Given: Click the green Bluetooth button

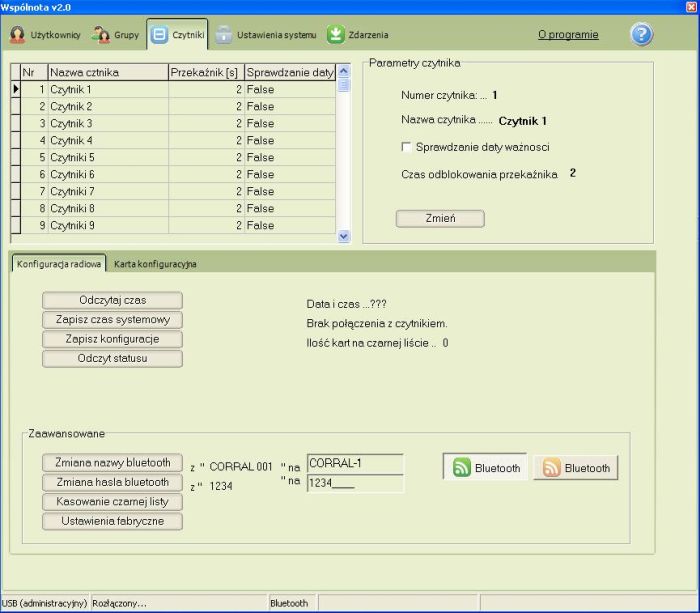Looking at the screenshot, I should click(x=487, y=468).
